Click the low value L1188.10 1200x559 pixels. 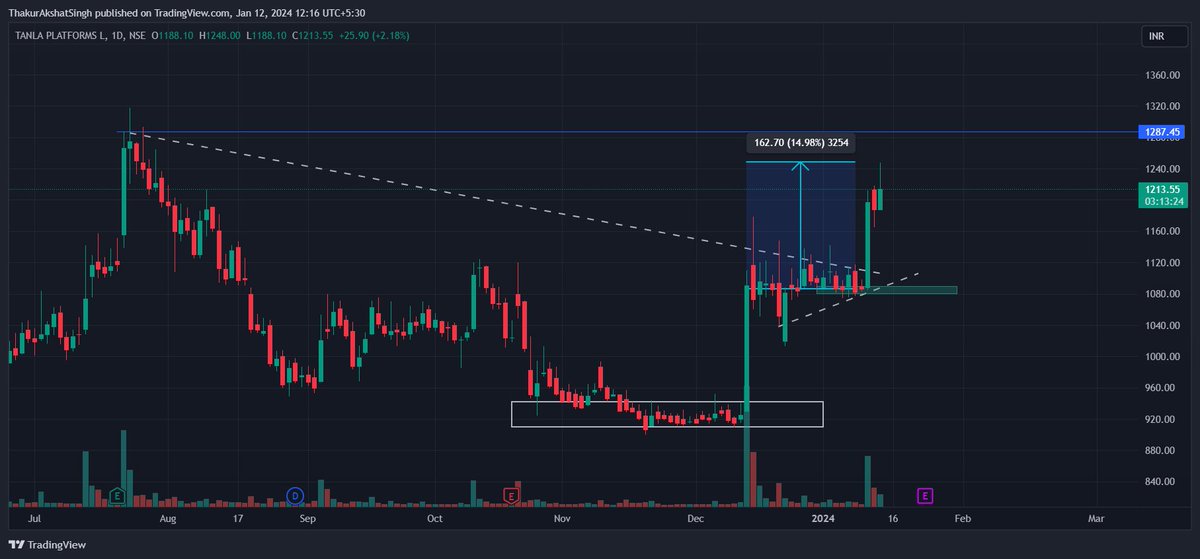[266, 36]
